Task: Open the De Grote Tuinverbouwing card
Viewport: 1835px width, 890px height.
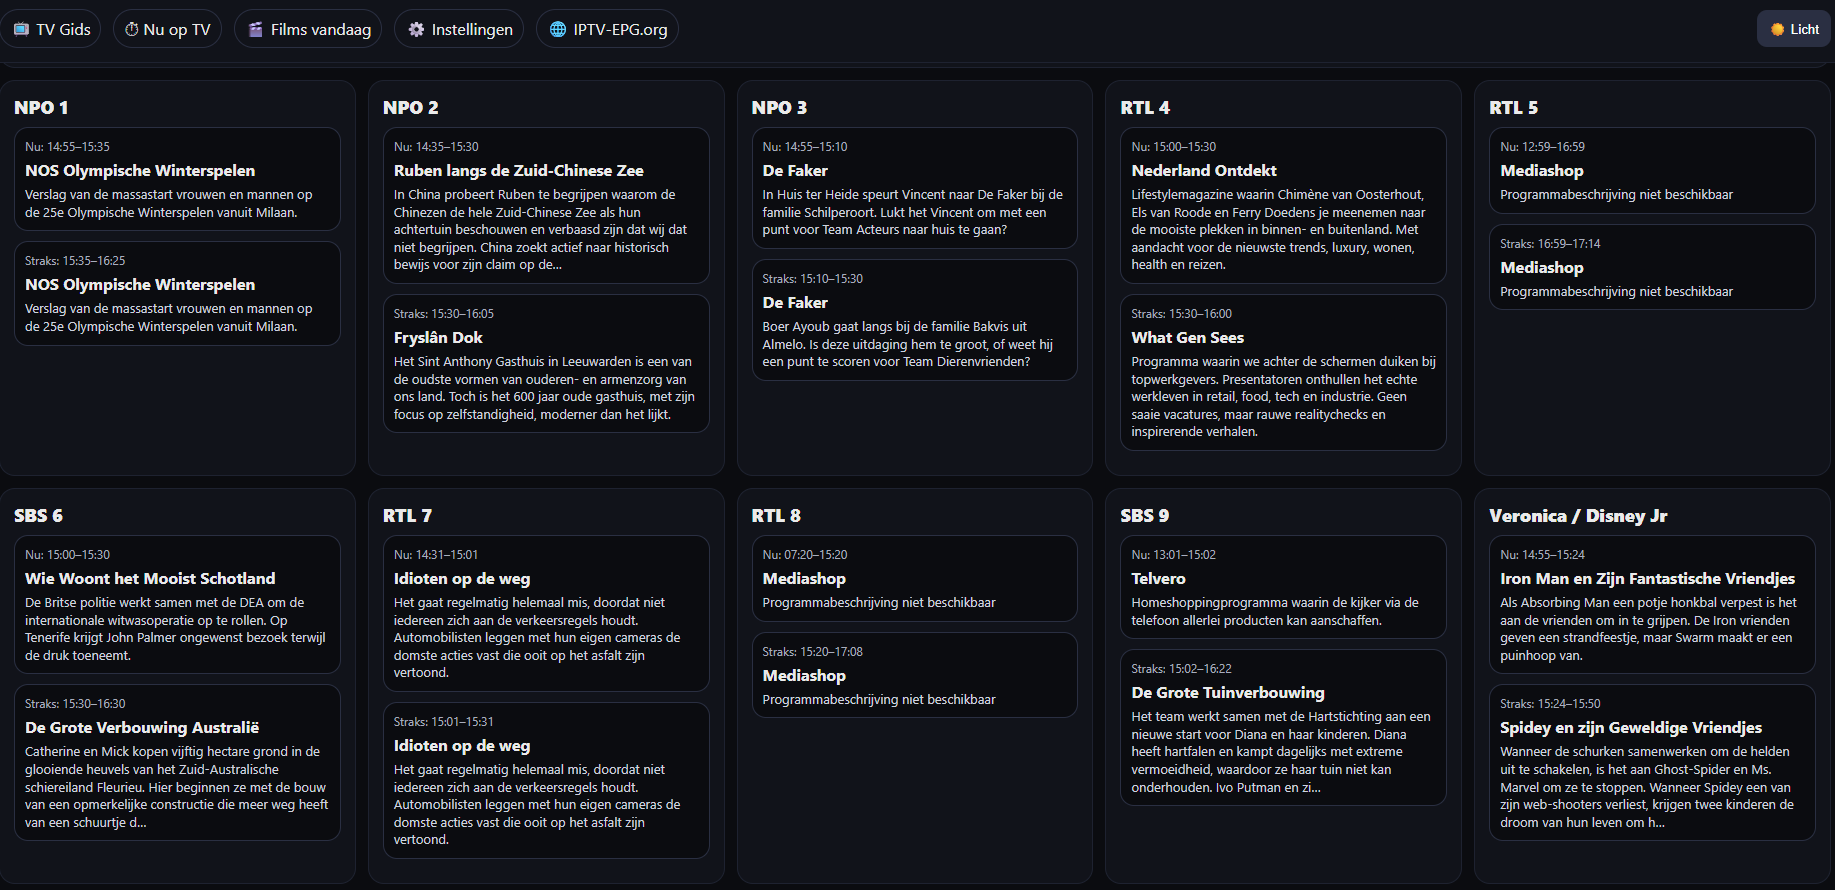Action: (x=1275, y=727)
